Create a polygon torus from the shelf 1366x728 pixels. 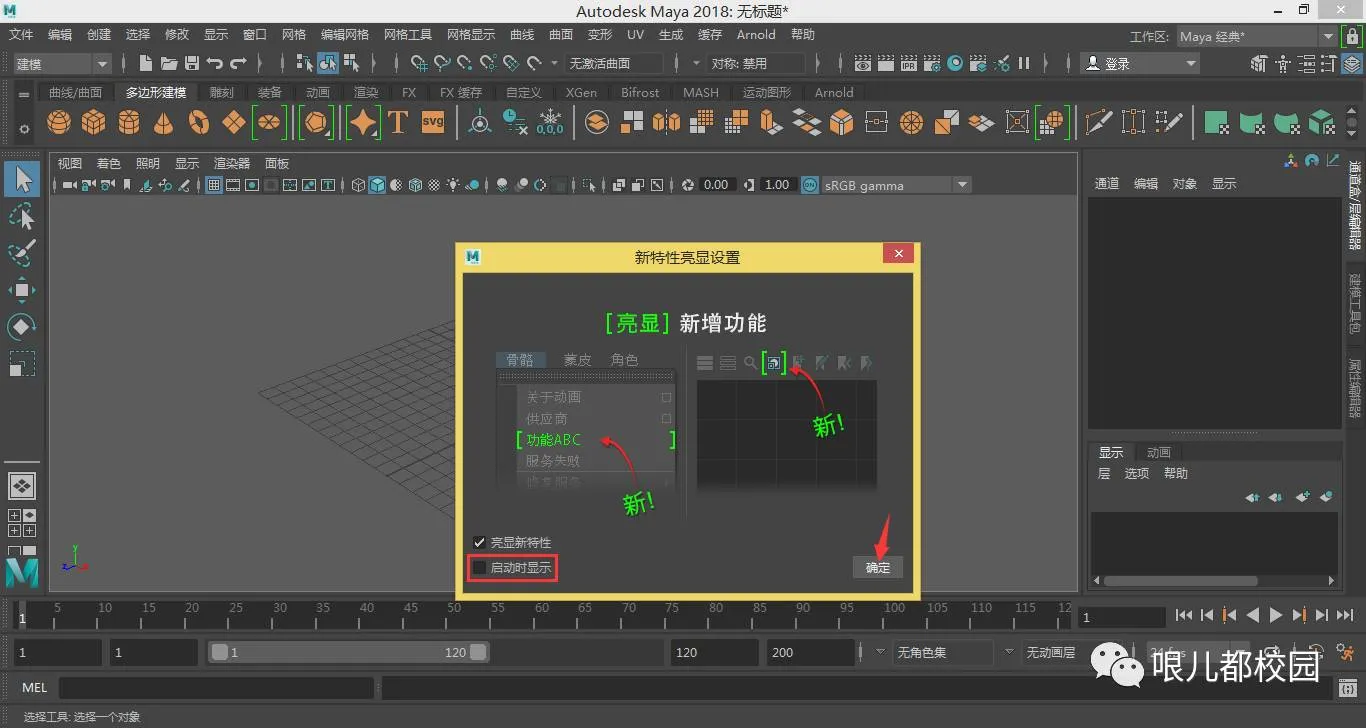[x=199, y=122]
